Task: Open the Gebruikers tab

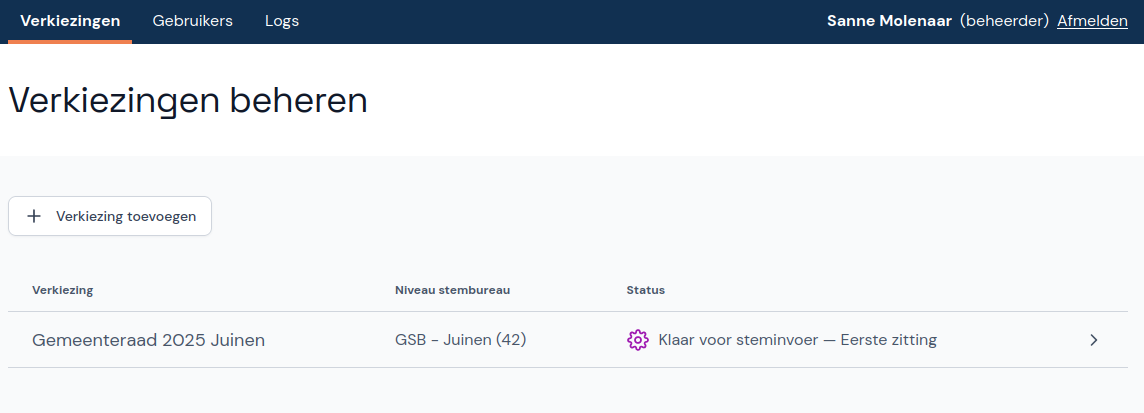Action: pos(192,21)
